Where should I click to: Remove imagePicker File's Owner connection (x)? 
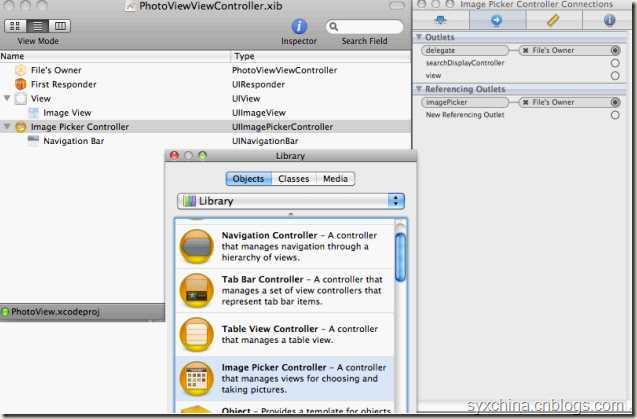point(525,102)
